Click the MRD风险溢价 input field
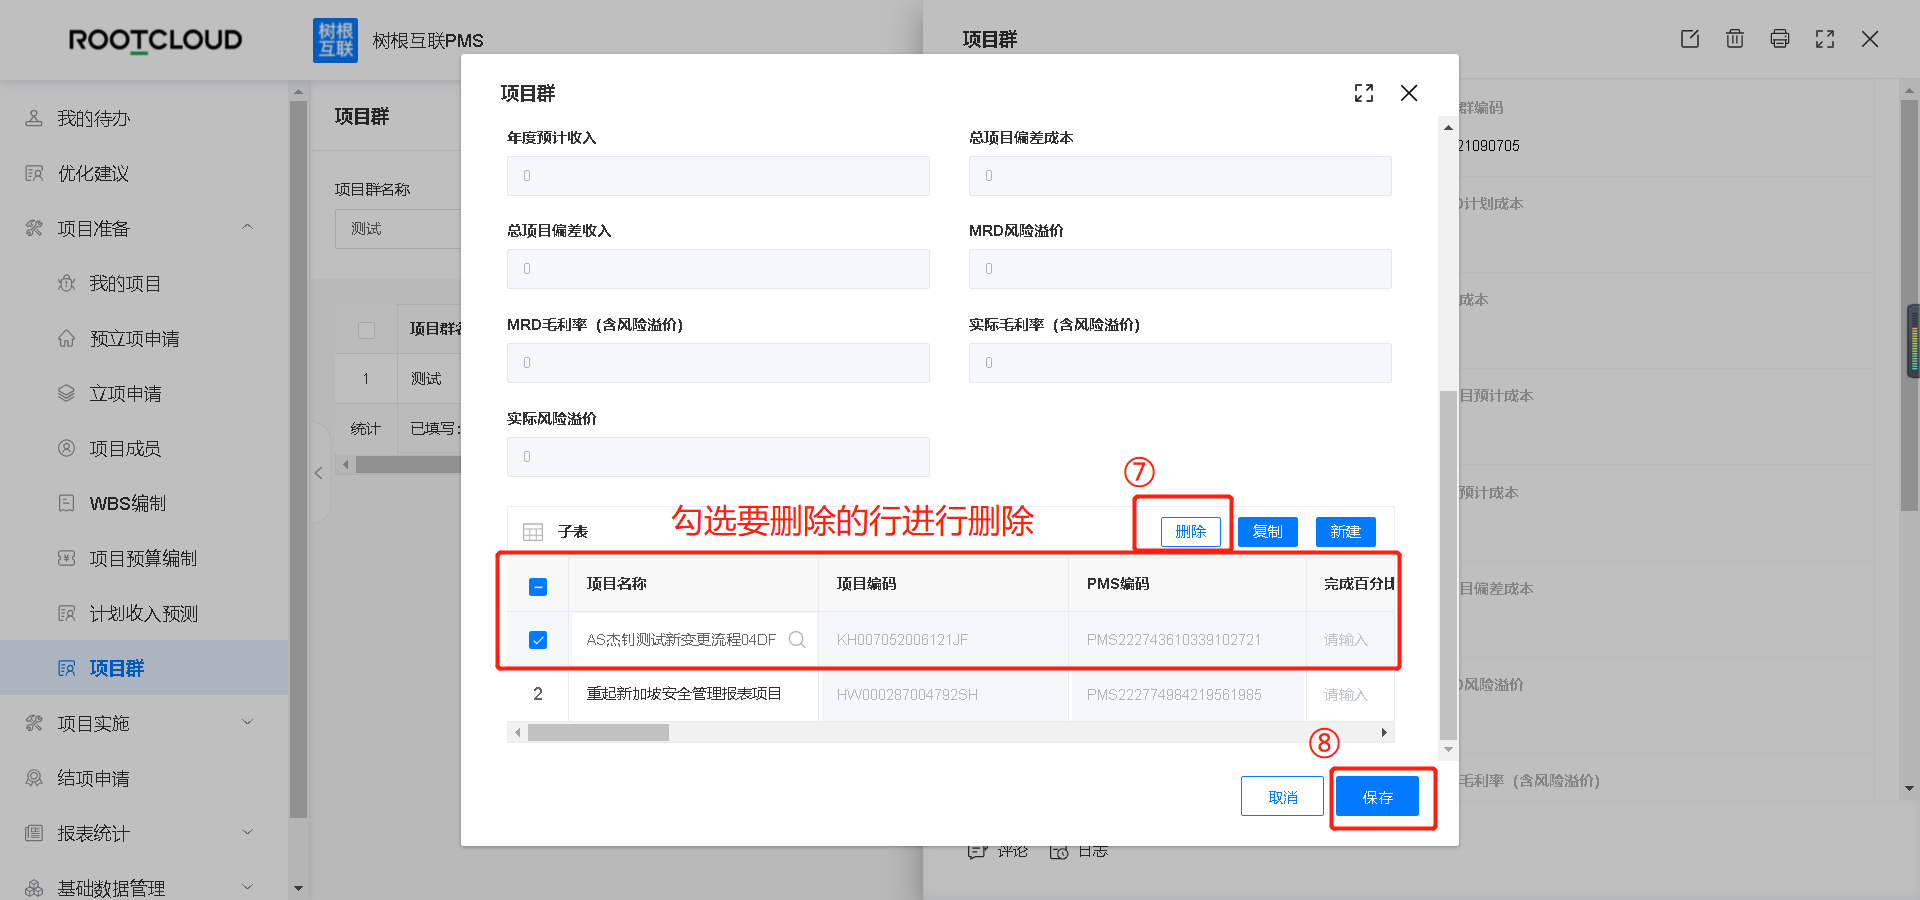This screenshot has height=900, width=1920. [x=1180, y=269]
